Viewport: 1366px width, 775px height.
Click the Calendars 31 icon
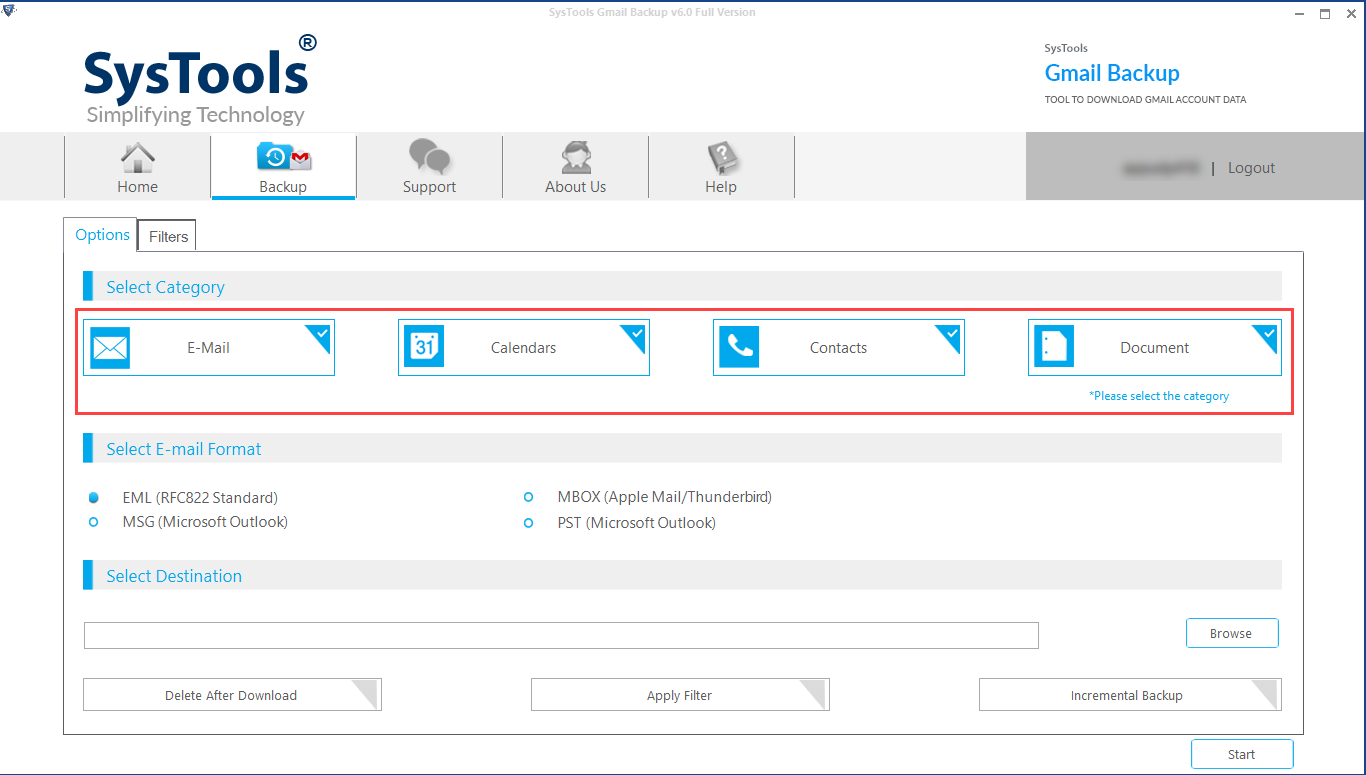pos(424,348)
